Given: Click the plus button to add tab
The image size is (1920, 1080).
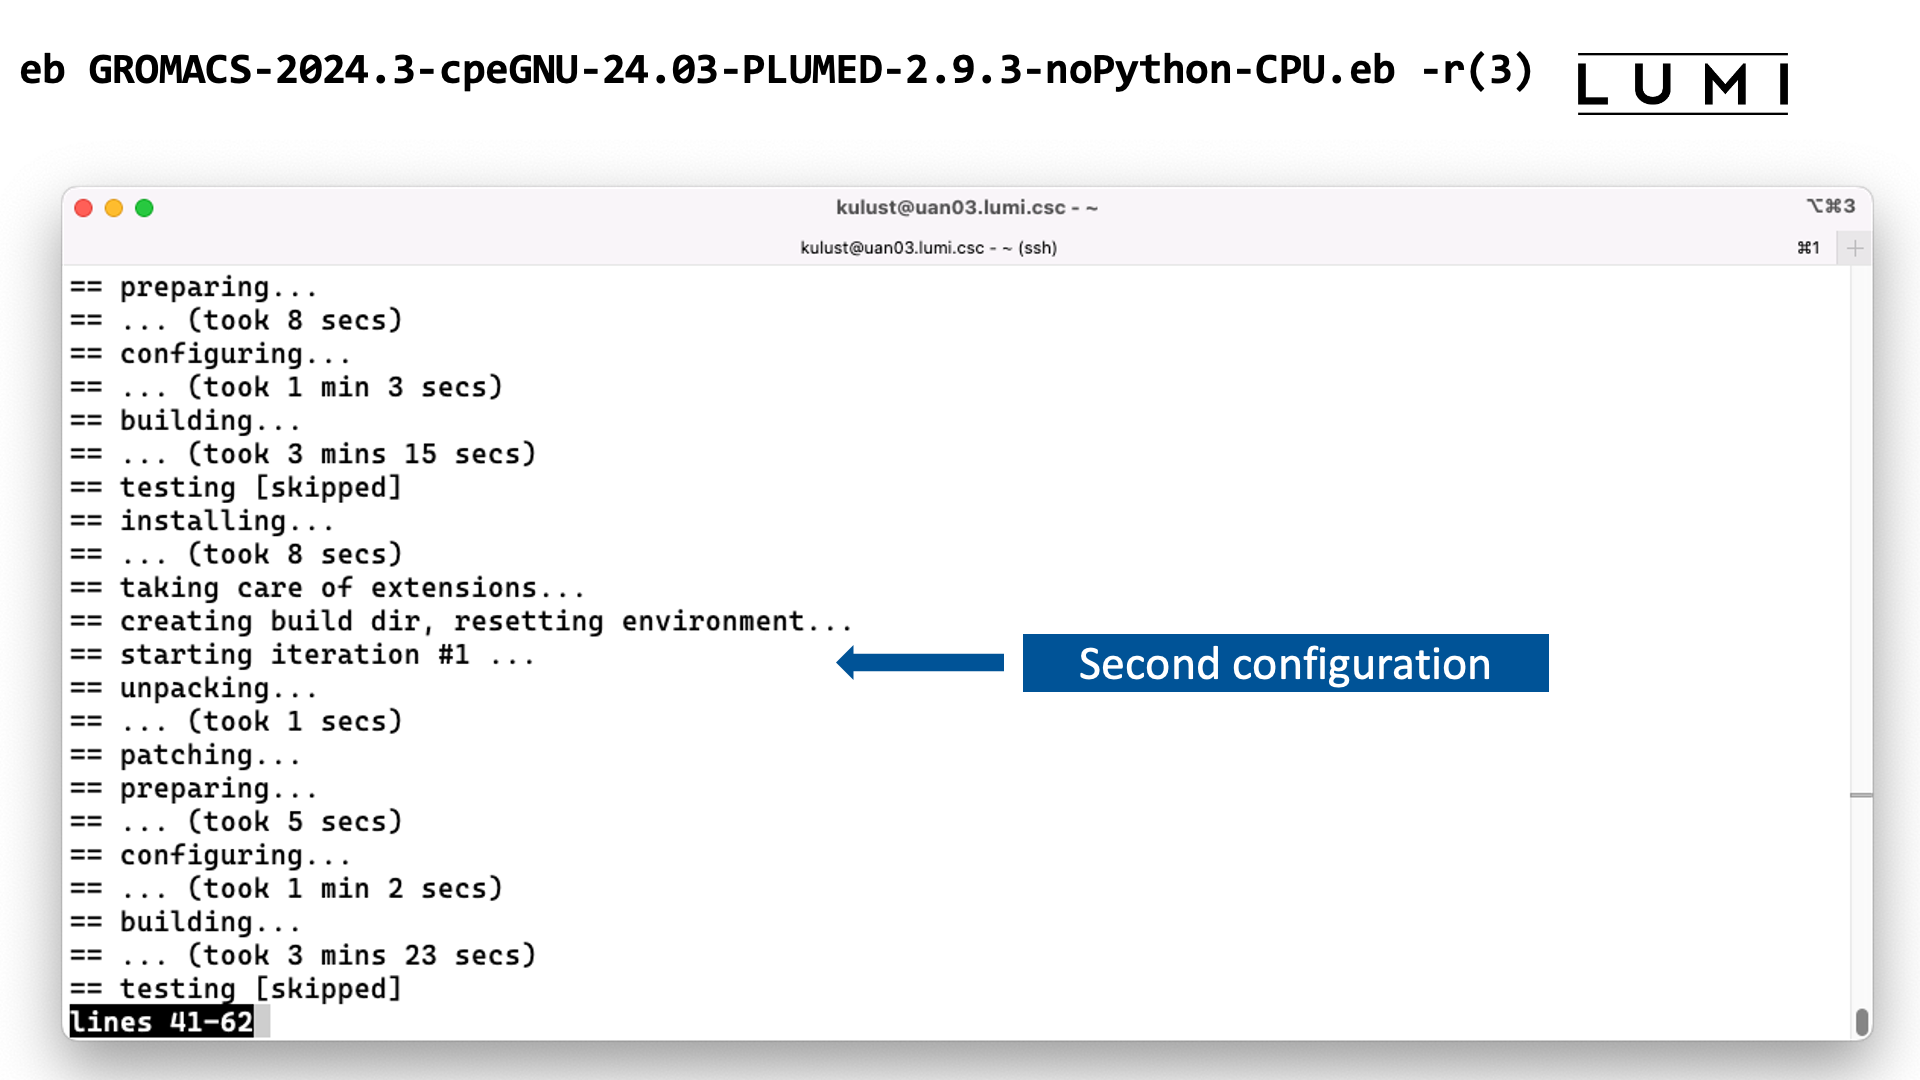Looking at the screenshot, I should tap(1854, 248).
